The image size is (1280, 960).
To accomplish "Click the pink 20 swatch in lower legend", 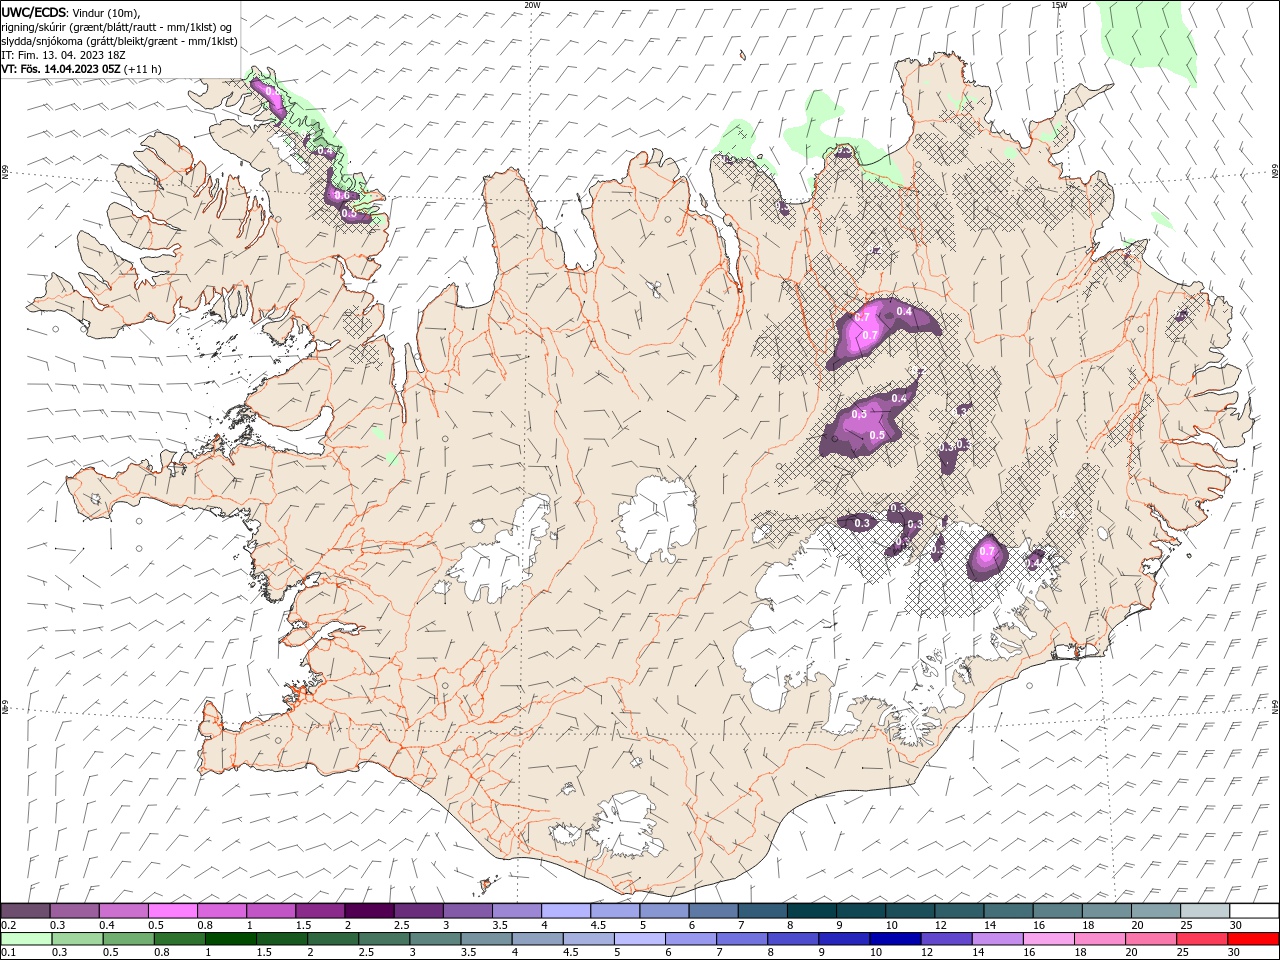I will coord(1152,939).
